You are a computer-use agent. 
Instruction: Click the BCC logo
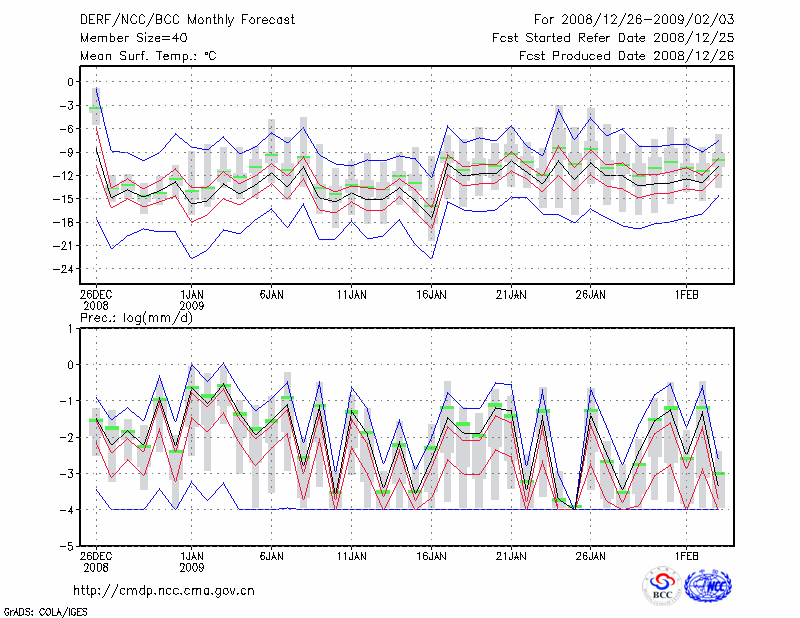coord(661,585)
